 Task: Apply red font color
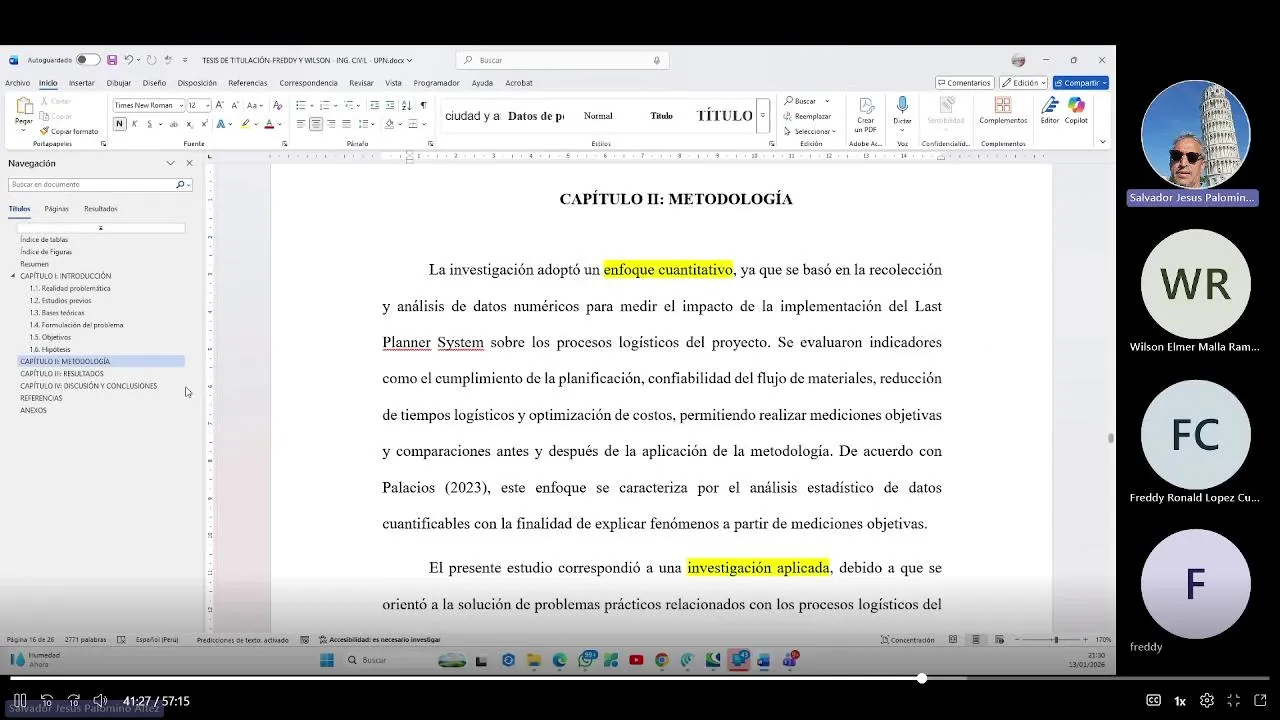coord(268,124)
